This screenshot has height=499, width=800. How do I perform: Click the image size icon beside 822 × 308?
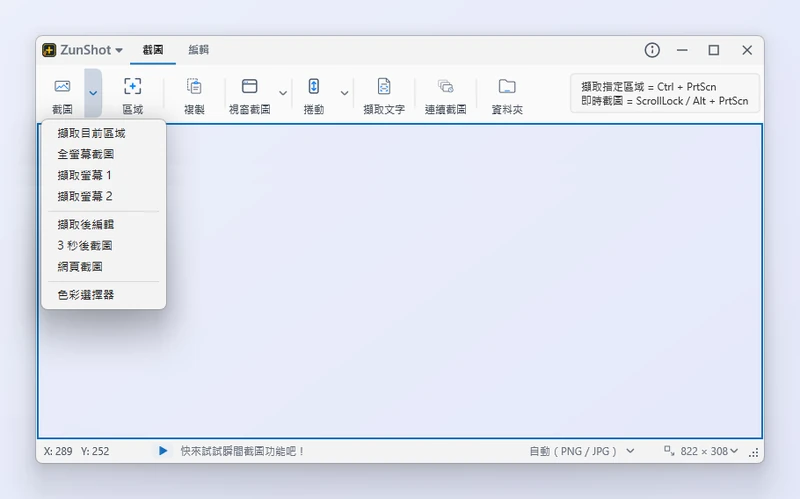click(x=669, y=451)
